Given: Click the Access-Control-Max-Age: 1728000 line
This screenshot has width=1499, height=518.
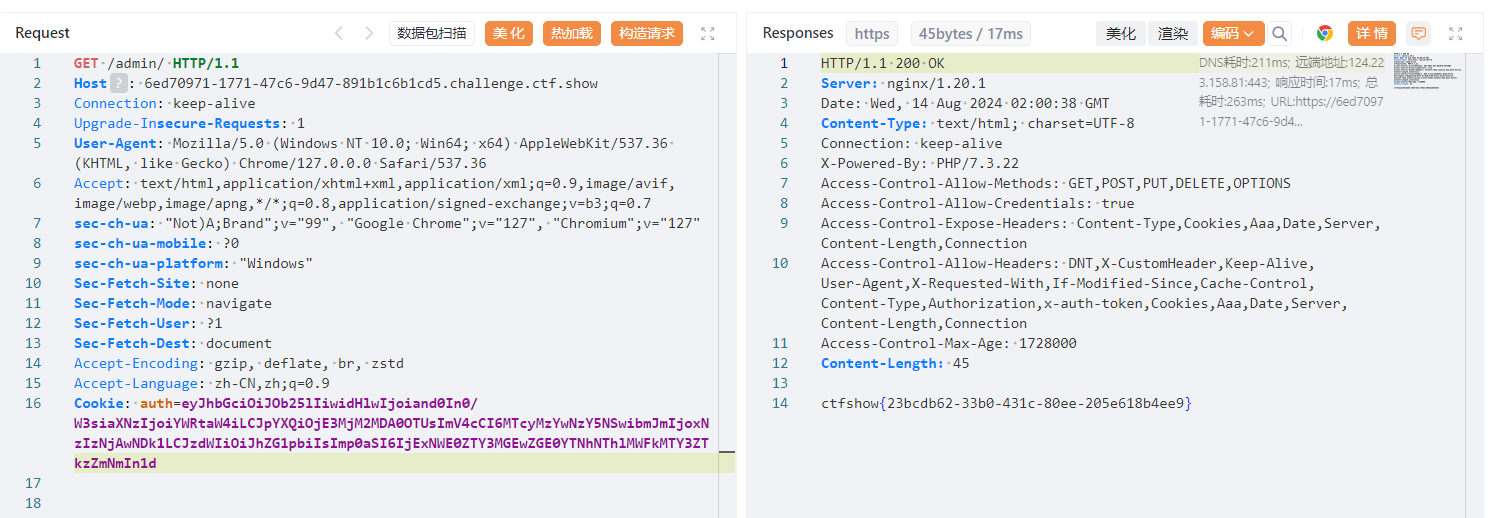Looking at the screenshot, I should click(x=949, y=343).
